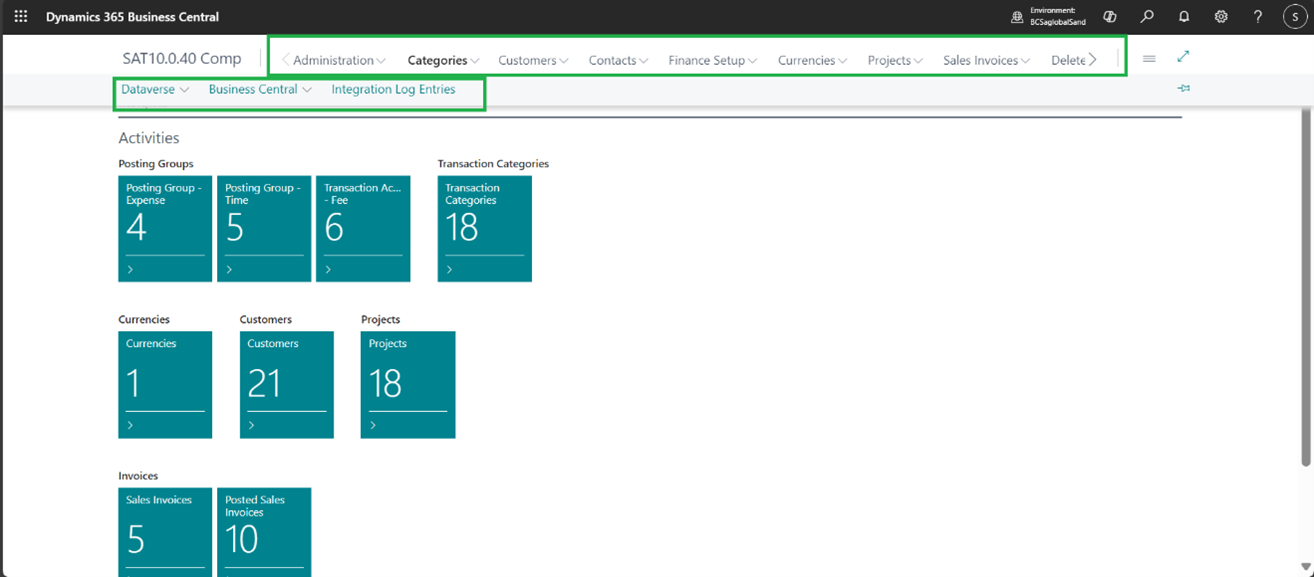This screenshot has height=577, width=1314.
Task: Open the notifications bell
Action: (x=1184, y=17)
